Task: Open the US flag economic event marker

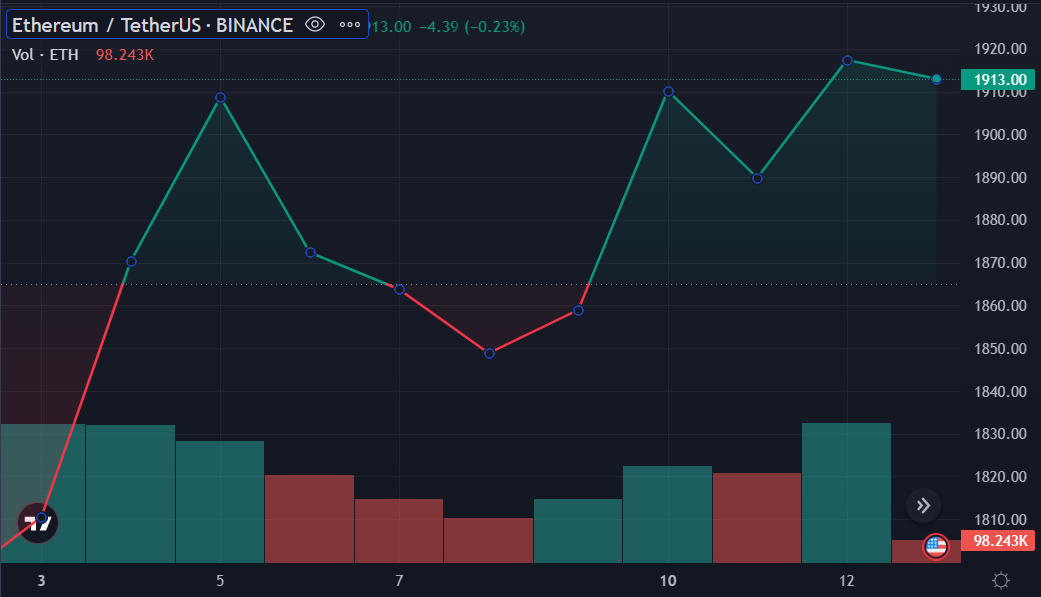Action: (x=936, y=546)
